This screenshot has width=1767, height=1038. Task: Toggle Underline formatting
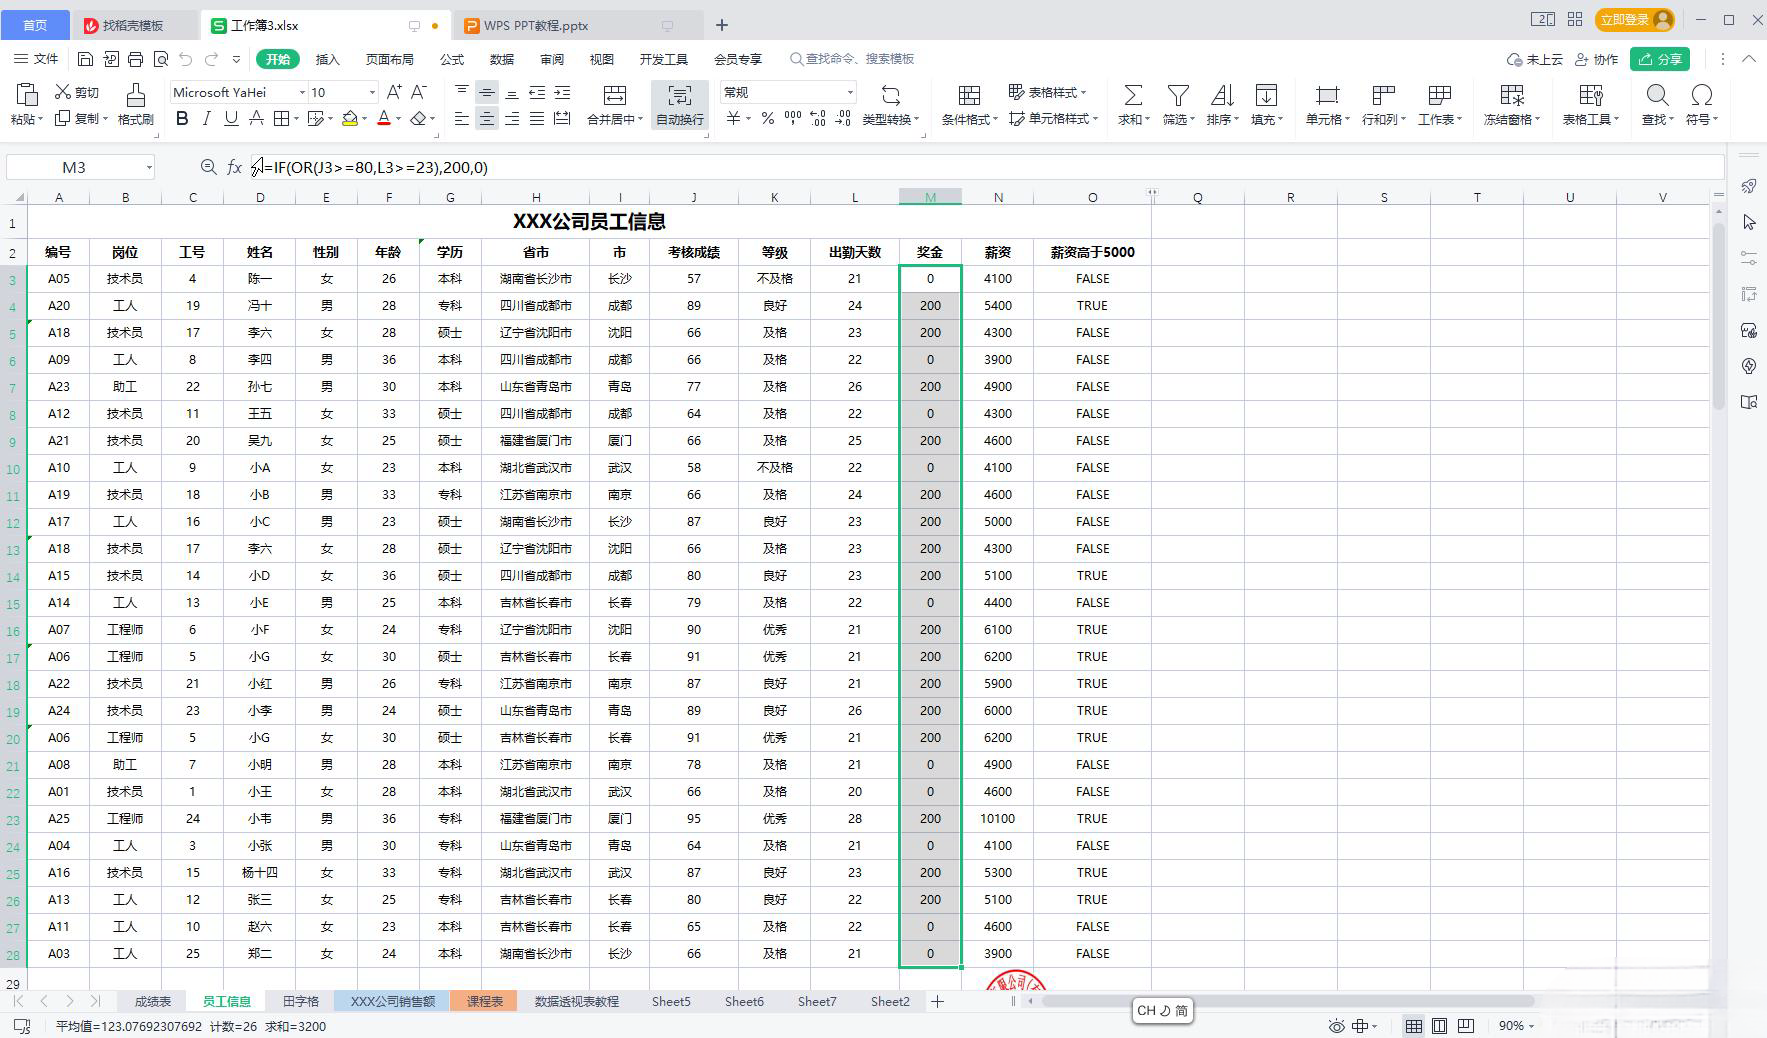coord(231,118)
